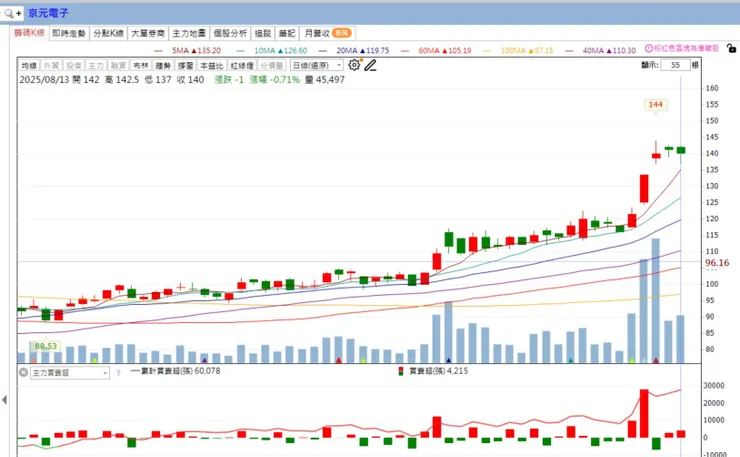
Task: Click the 累計買賣超(張) 60,078 legend
Action: click(x=176, y=371)
